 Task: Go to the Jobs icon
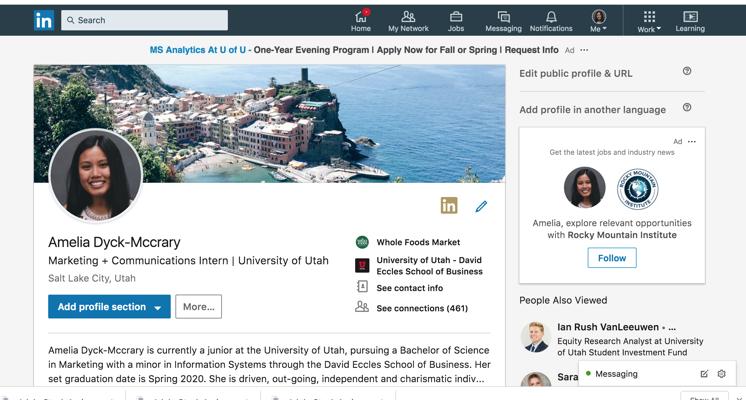[x=456, y=19]
